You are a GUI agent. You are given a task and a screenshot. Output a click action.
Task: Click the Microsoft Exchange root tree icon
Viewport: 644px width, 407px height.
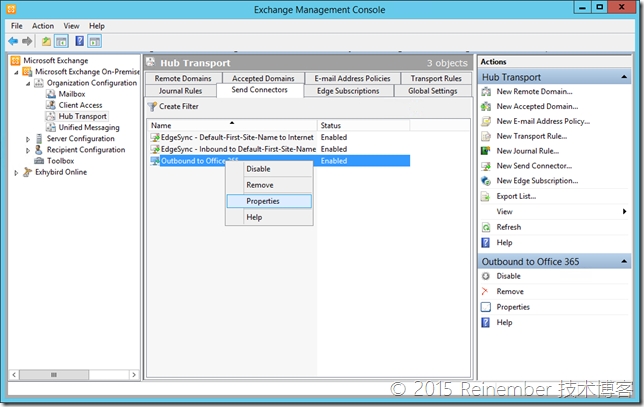click(x=16, y=61)
